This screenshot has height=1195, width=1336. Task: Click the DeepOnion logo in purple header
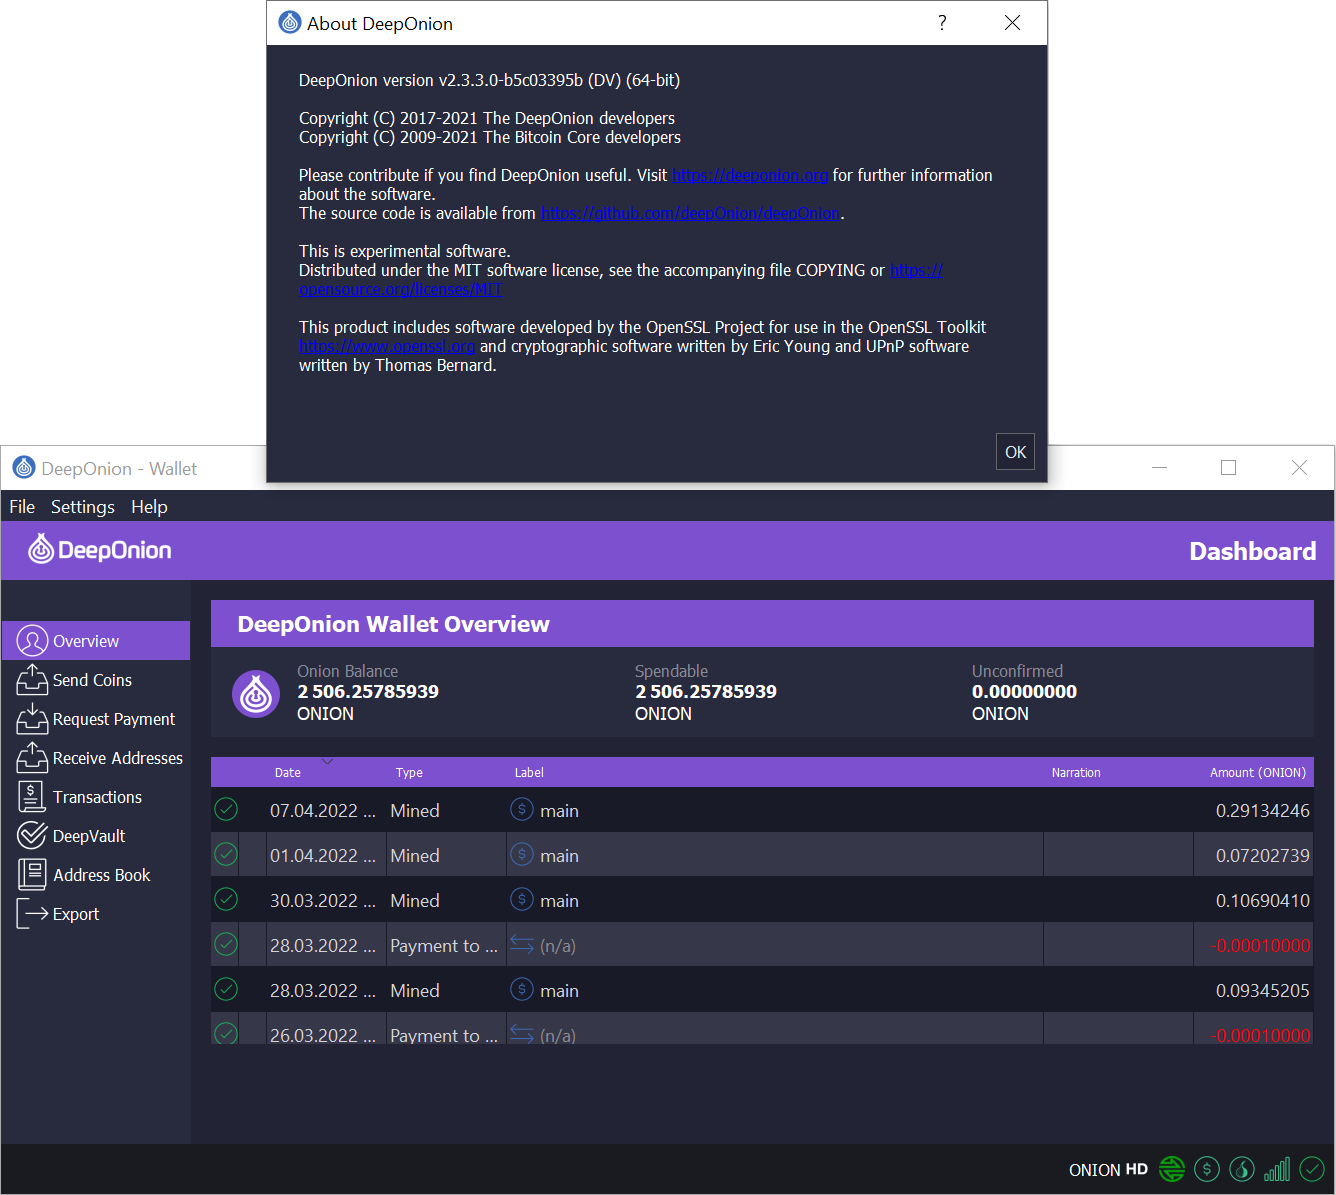(x=100, y=549)
